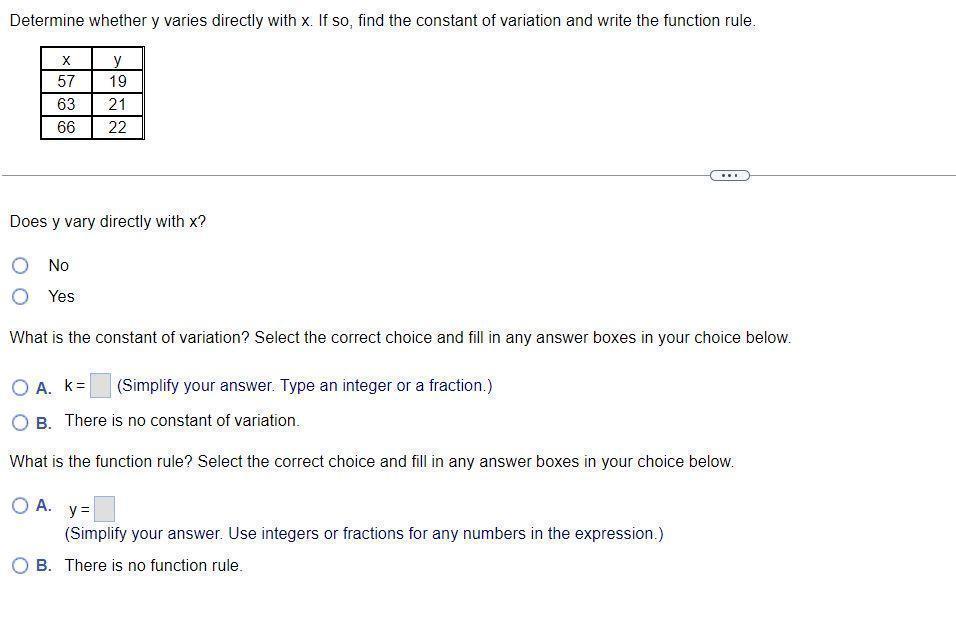
Task: Click the table cell containing 22
Action: tap(117, 127)
